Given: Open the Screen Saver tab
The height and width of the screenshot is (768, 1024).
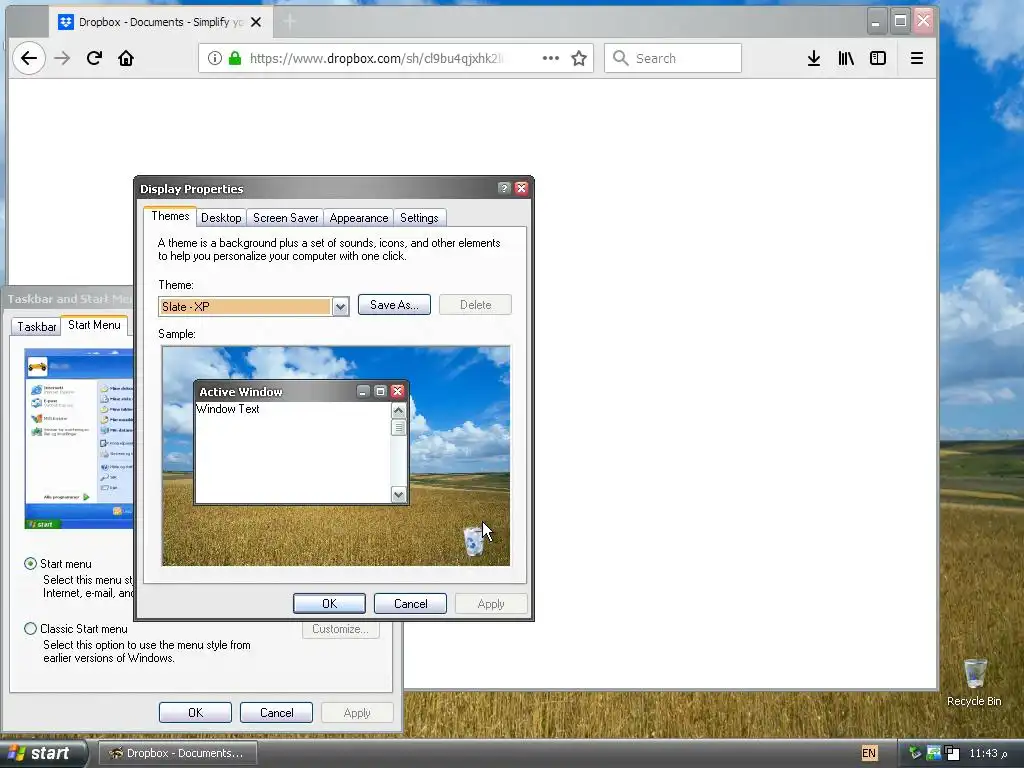Looking at the screenshot, I should click(x=285, y=217).
